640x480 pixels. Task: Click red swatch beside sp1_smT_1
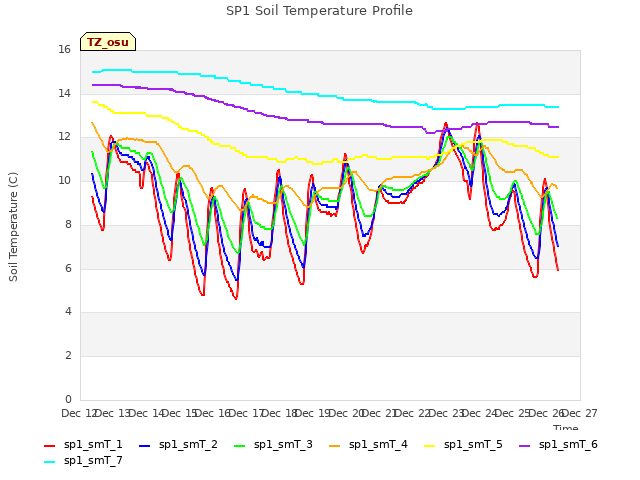pyautogui.click(x=49, y=446)
